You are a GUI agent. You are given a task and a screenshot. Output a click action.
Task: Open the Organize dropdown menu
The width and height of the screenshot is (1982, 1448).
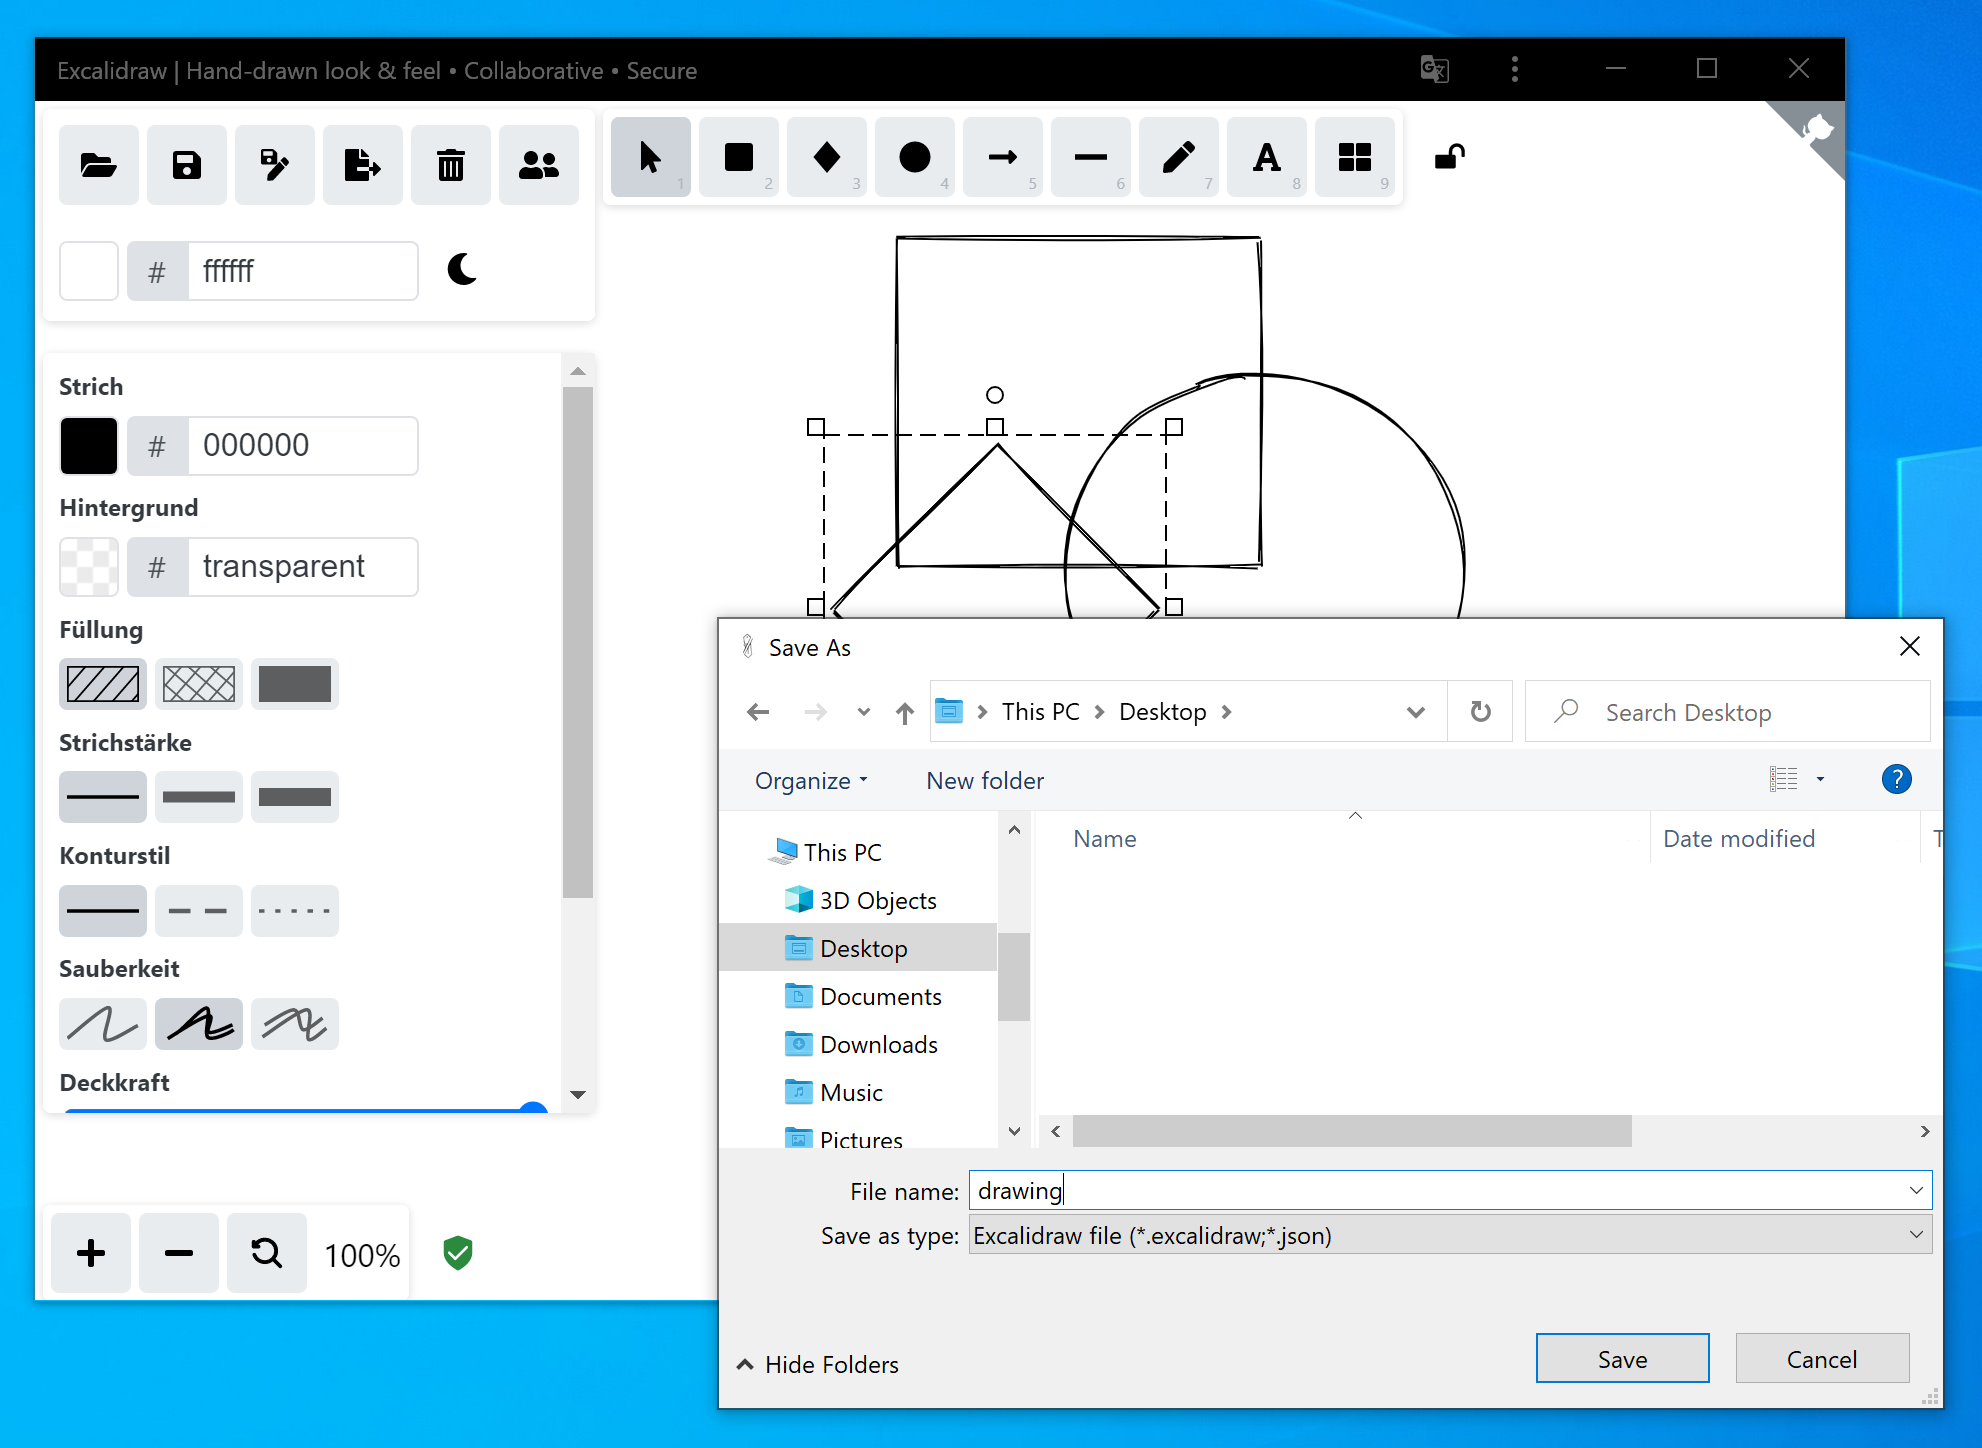(x=811, y=781)
